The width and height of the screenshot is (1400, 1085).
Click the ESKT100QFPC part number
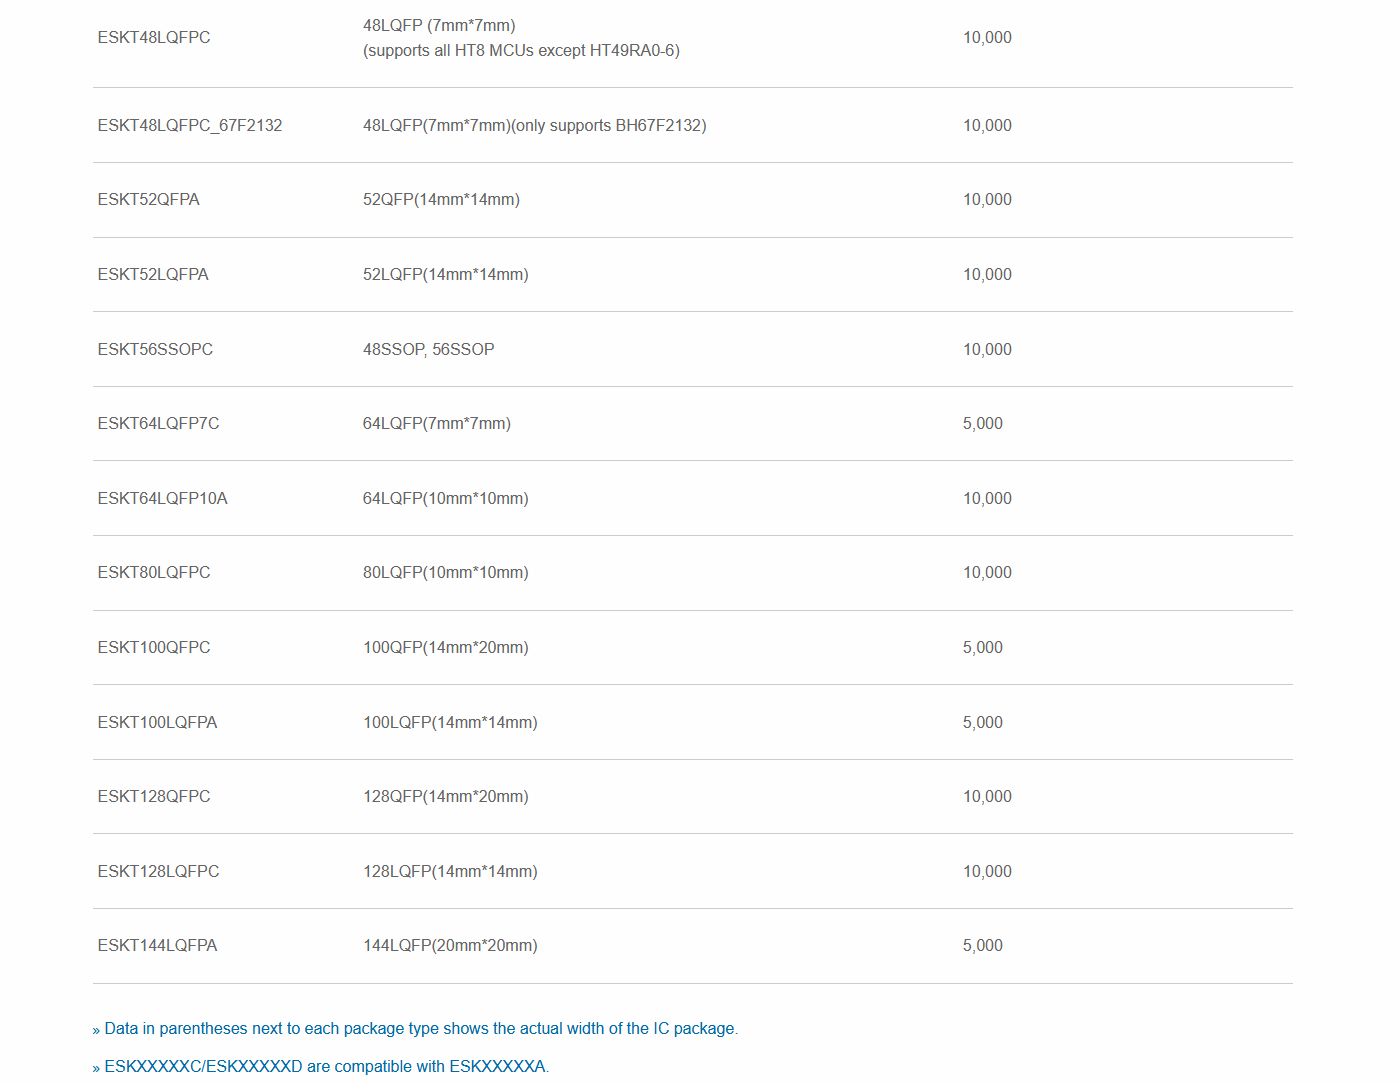[x=154, y=648]
